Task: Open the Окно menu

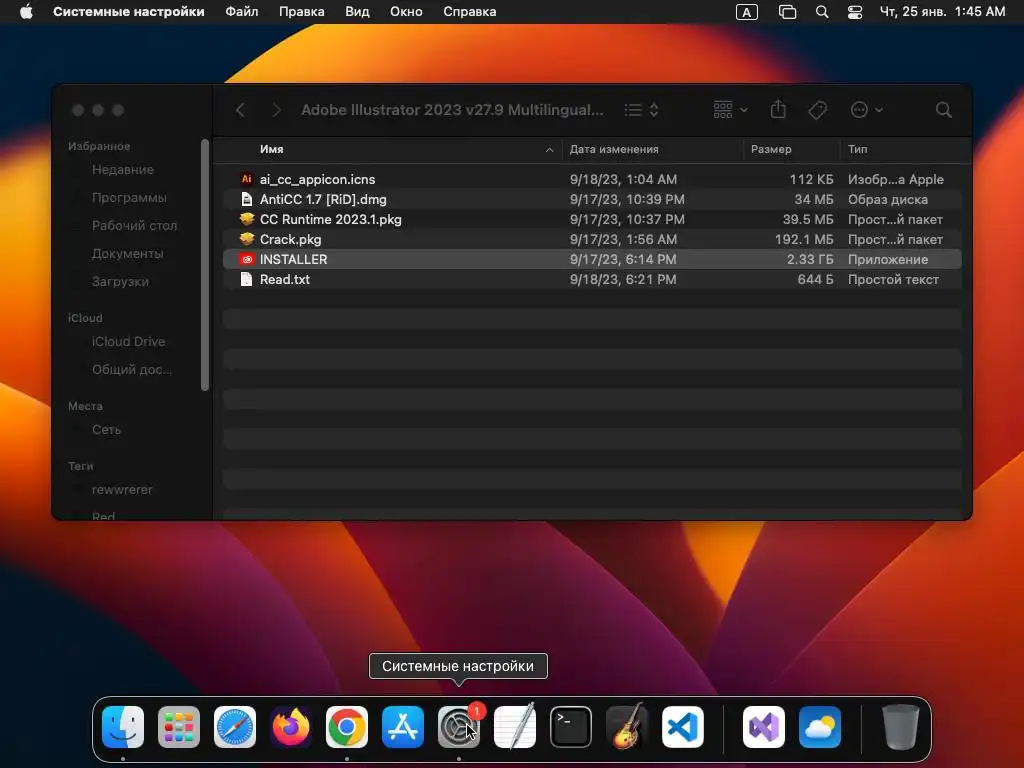Action: [406, 12]
